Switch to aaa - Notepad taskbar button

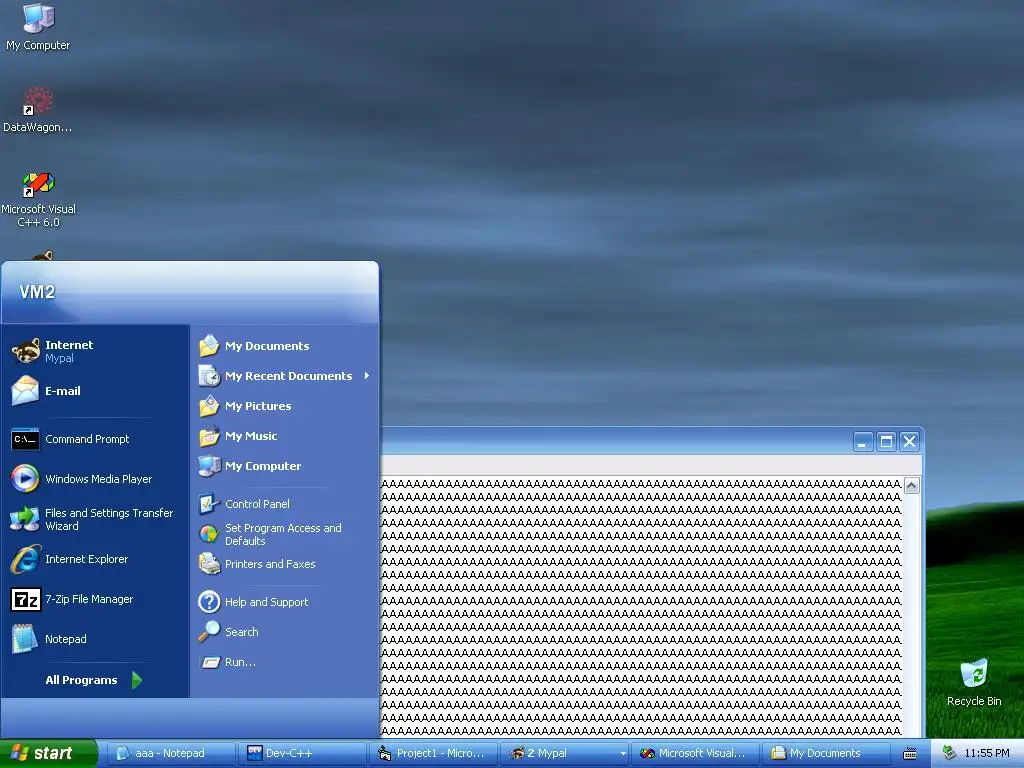pos(170,754)
